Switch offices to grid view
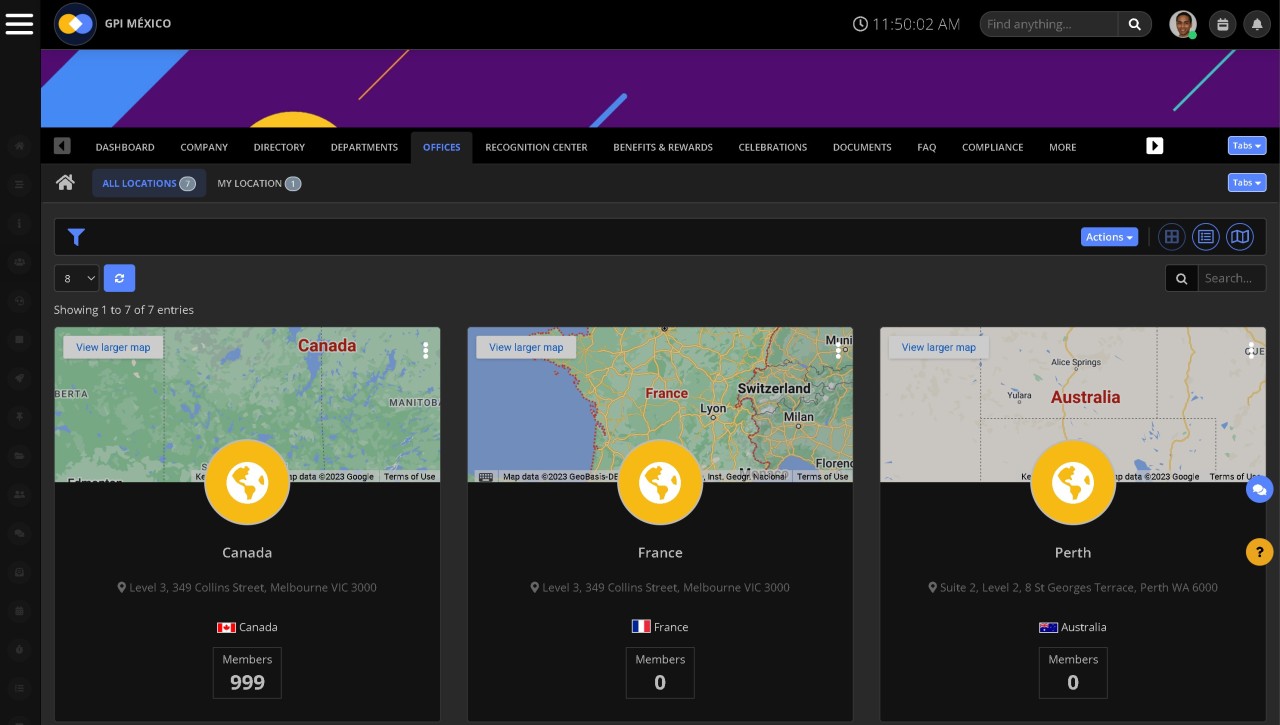Image resolution: width=1280 pixels, height=725 pixels. pyautogui.click(x=1172, y=237)
